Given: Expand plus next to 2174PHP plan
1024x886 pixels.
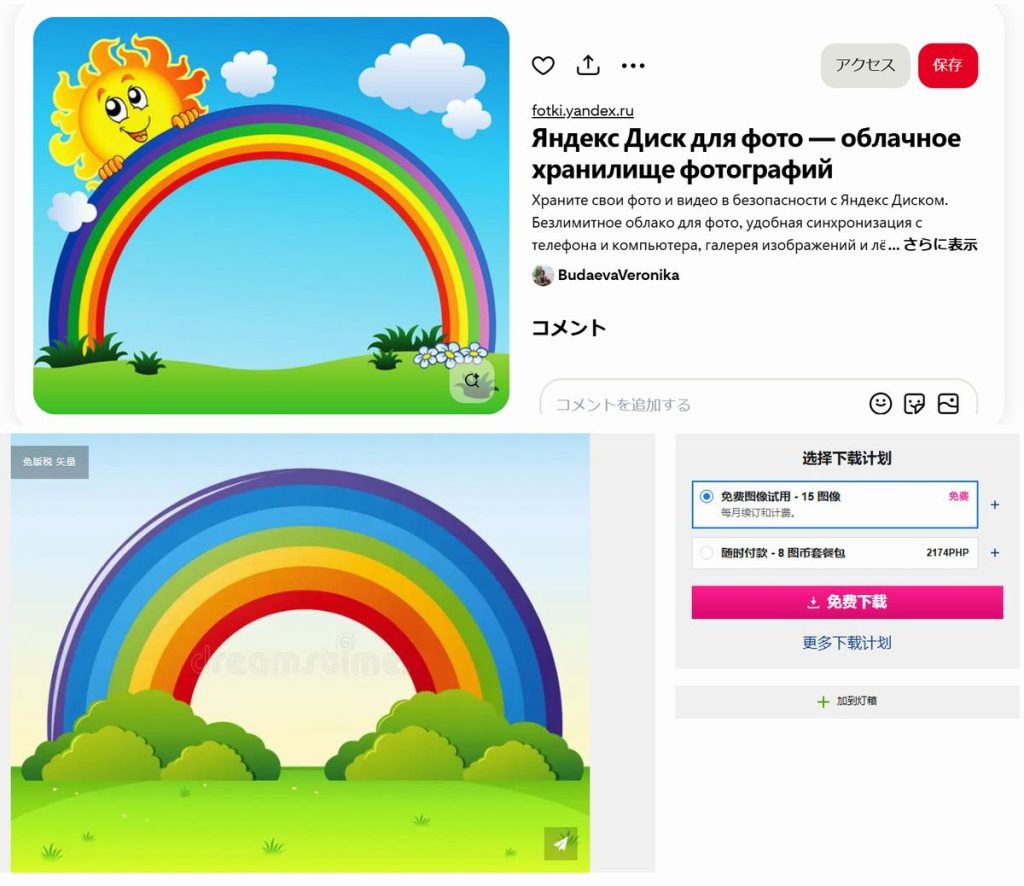Looking at the screenshot, I should click(995, 553).
